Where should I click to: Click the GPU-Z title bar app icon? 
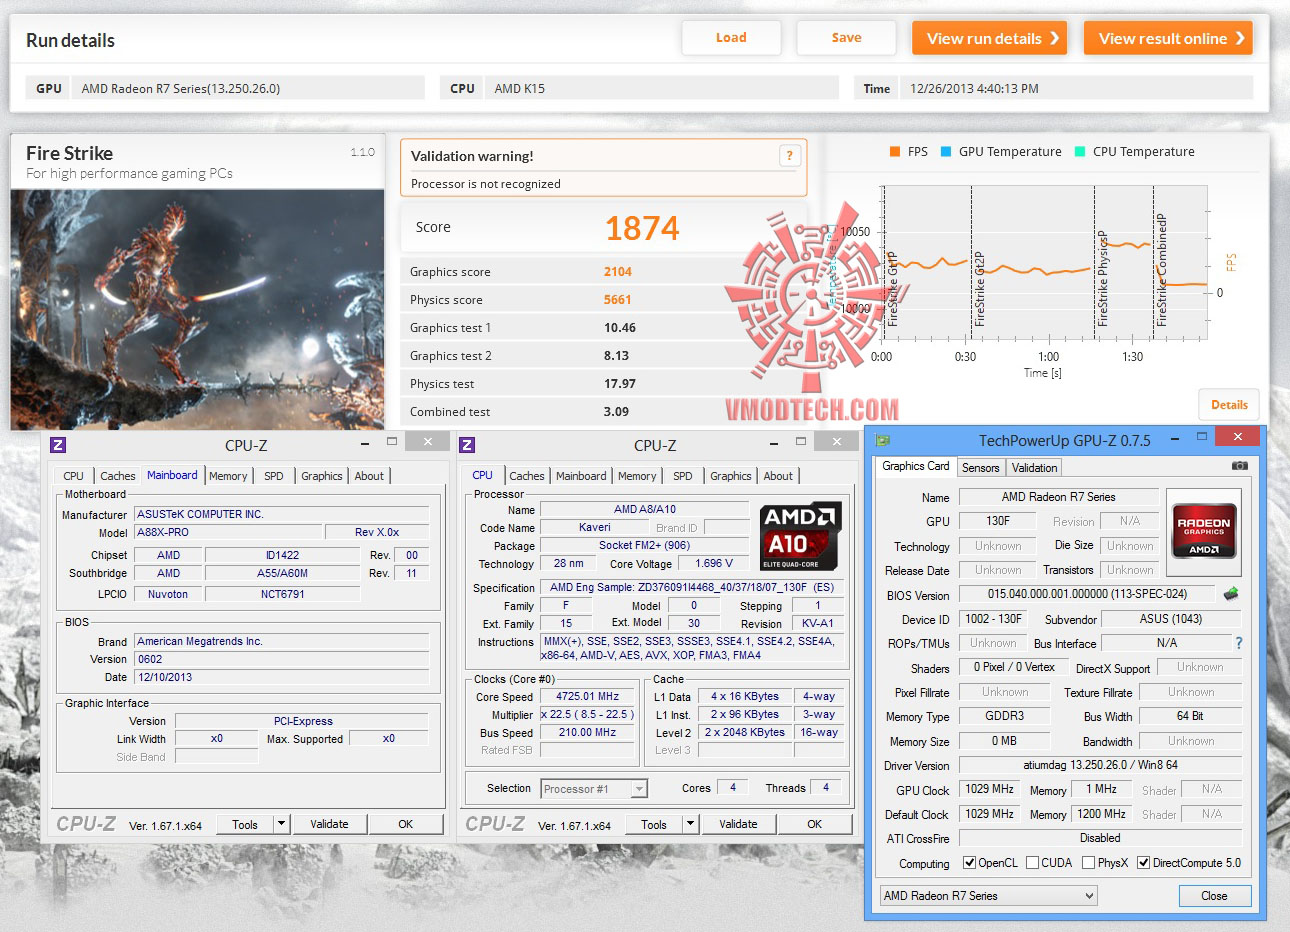(883, 440)
